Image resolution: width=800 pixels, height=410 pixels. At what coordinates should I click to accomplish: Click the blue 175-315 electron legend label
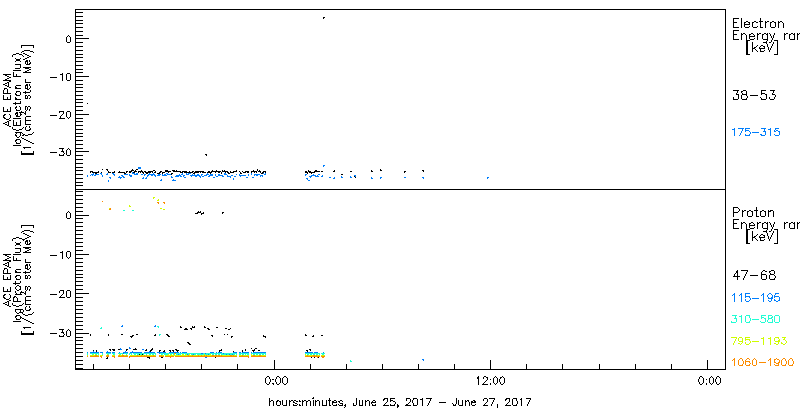coord(756,133)
